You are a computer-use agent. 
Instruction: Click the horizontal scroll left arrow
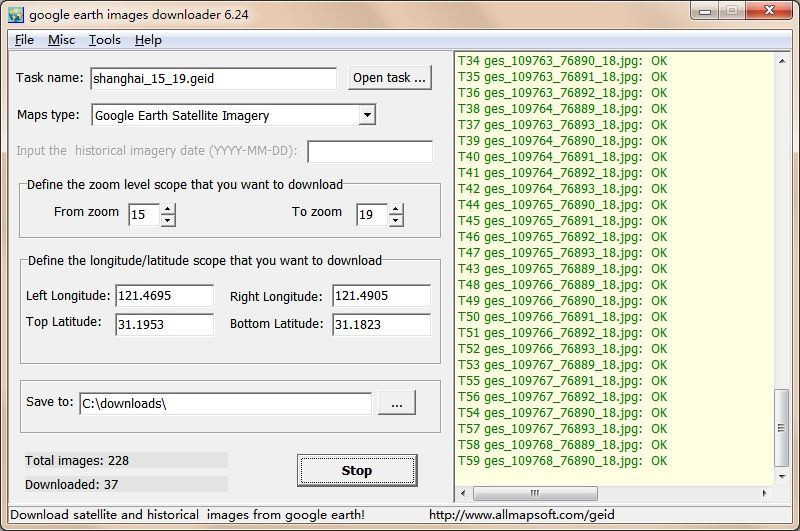click(463, 493)
